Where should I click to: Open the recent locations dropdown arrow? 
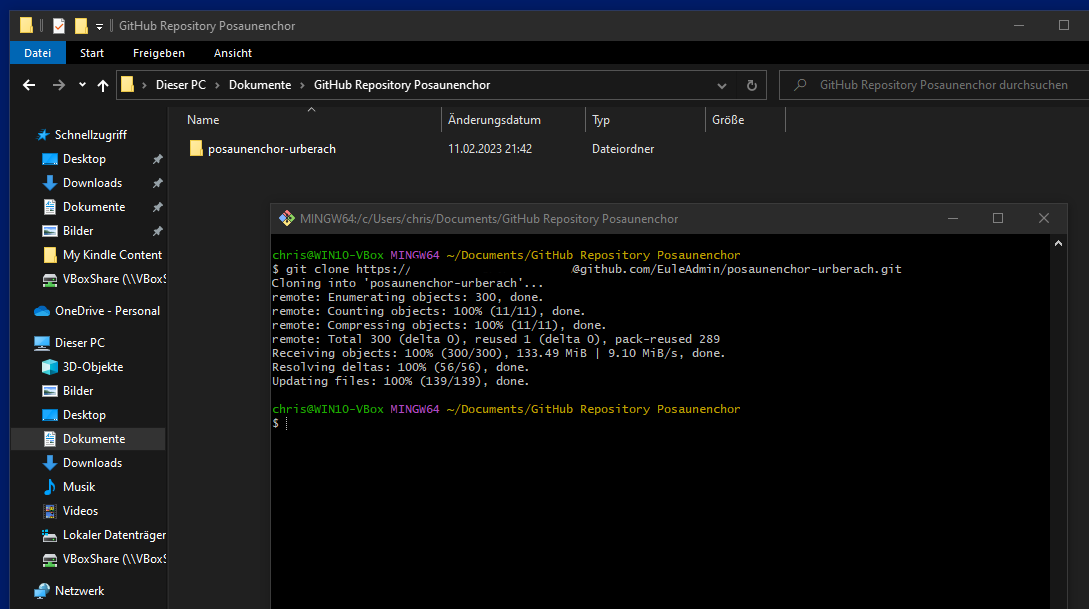pyautogui.click(x=82, y=85)
